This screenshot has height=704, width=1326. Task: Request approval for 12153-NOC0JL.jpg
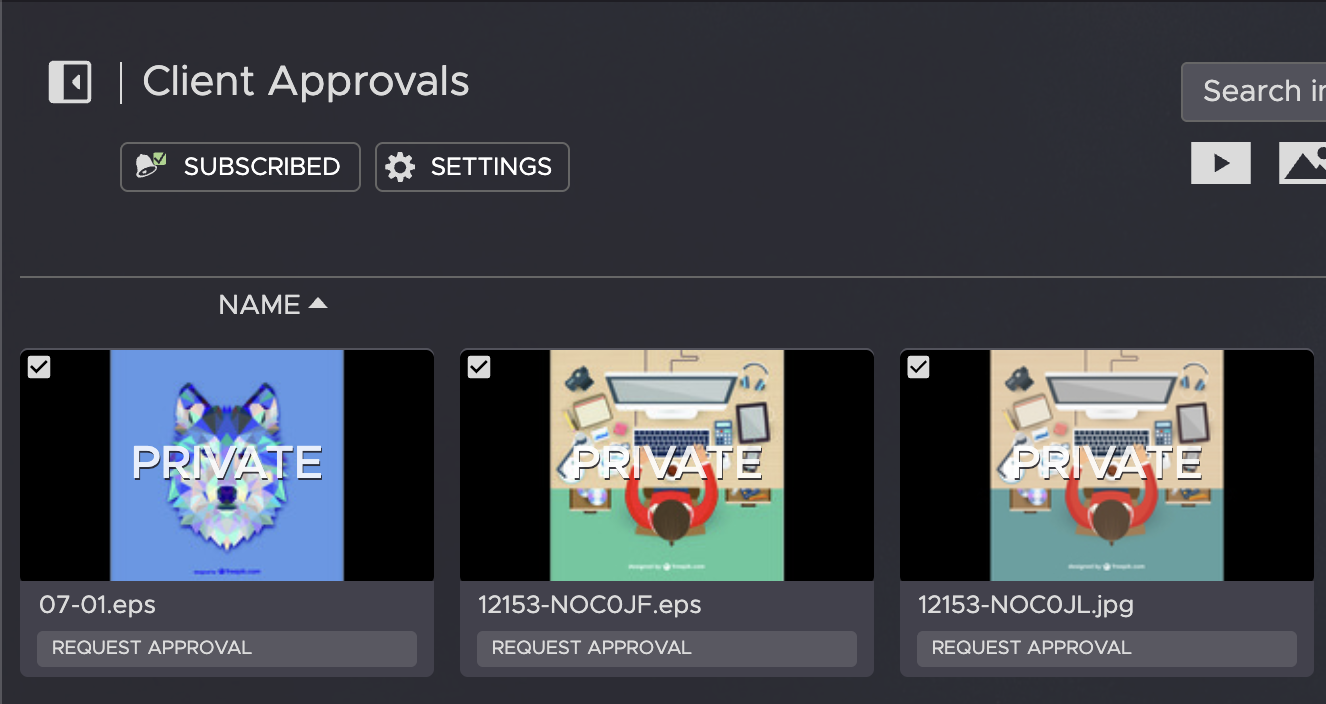click(1107, 648)
